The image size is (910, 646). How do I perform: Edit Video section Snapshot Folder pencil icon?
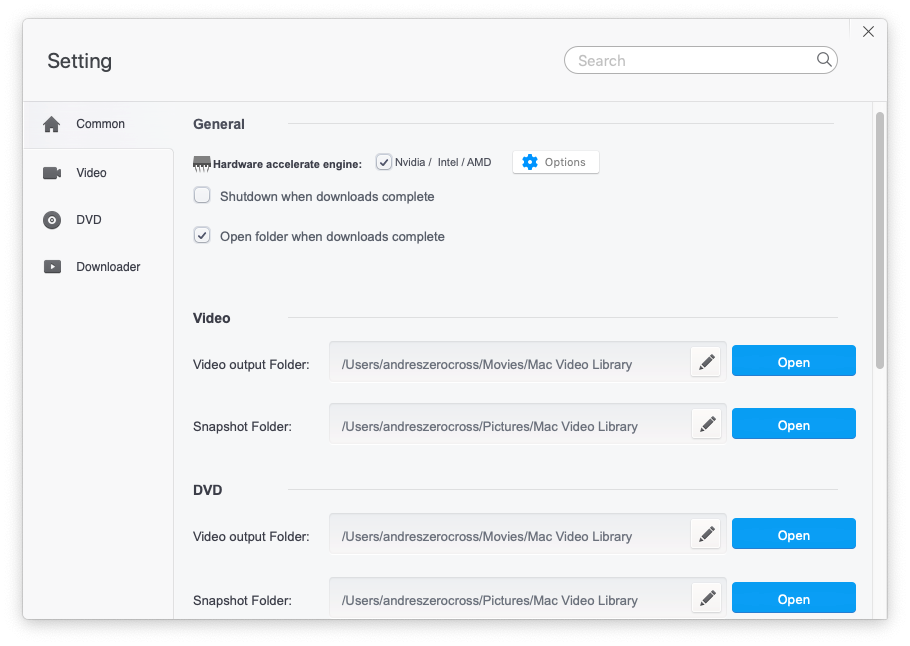(706, 425)
